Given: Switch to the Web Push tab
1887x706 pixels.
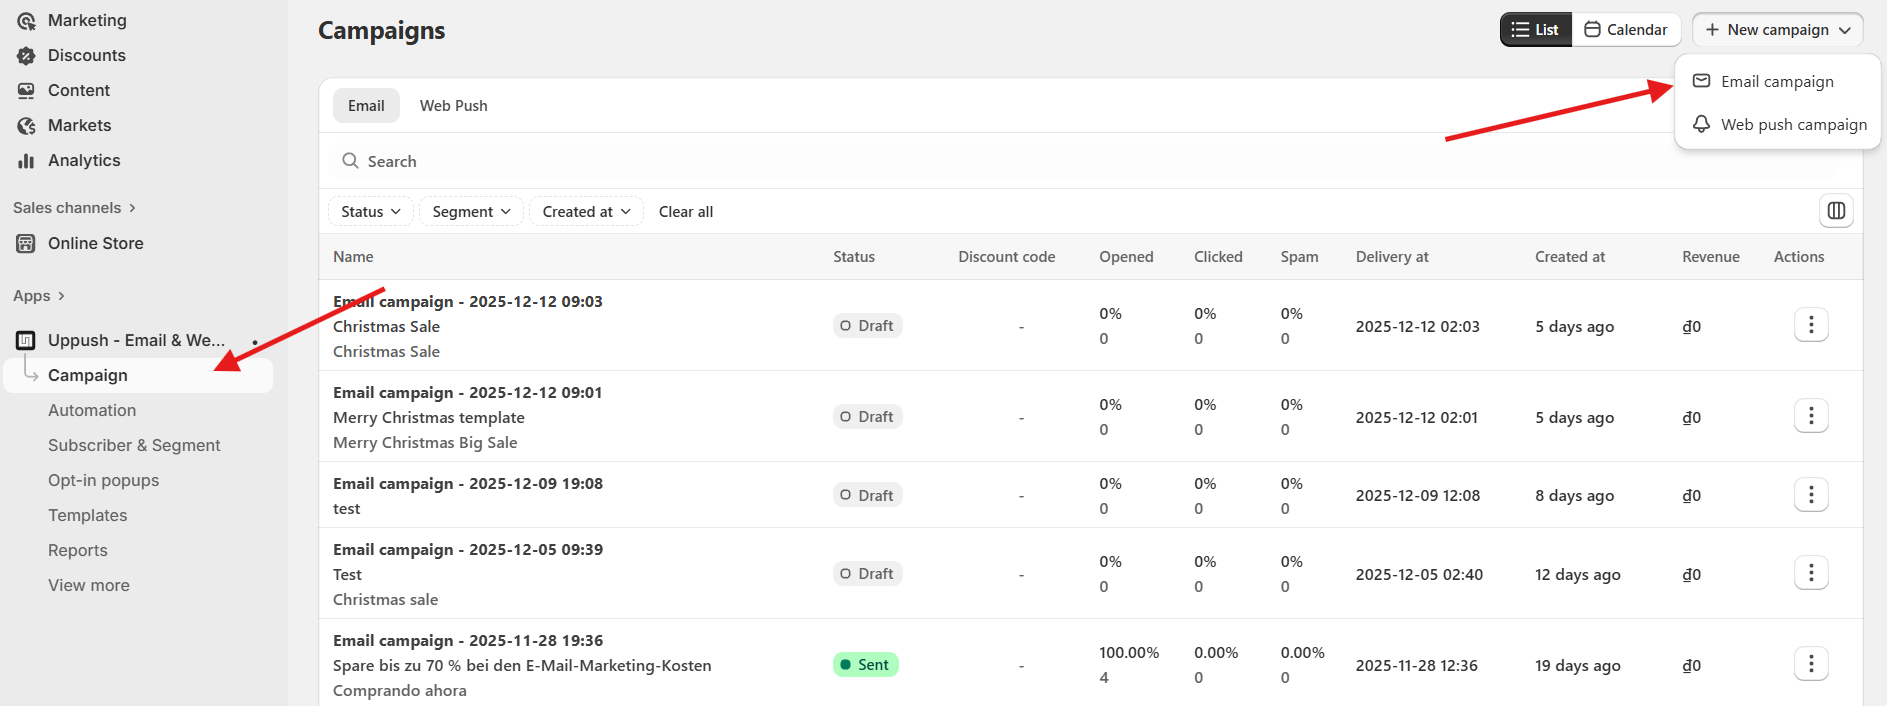Looking at the screenshot, I should tap(453, 106).
